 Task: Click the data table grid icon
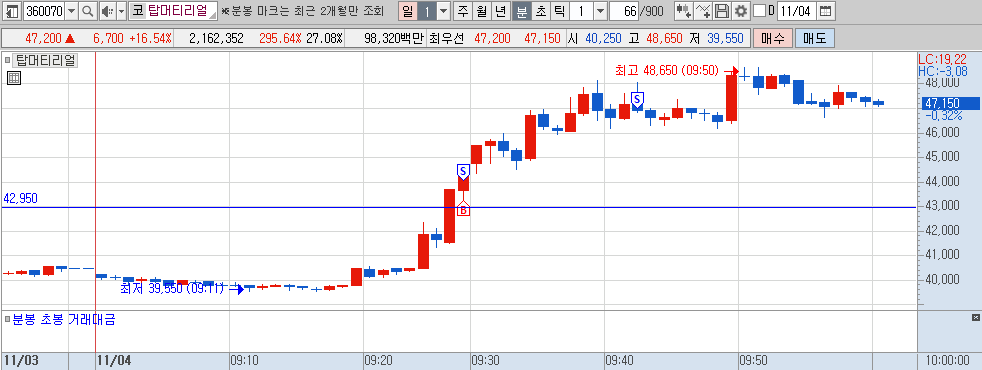(x=14, y=78)
